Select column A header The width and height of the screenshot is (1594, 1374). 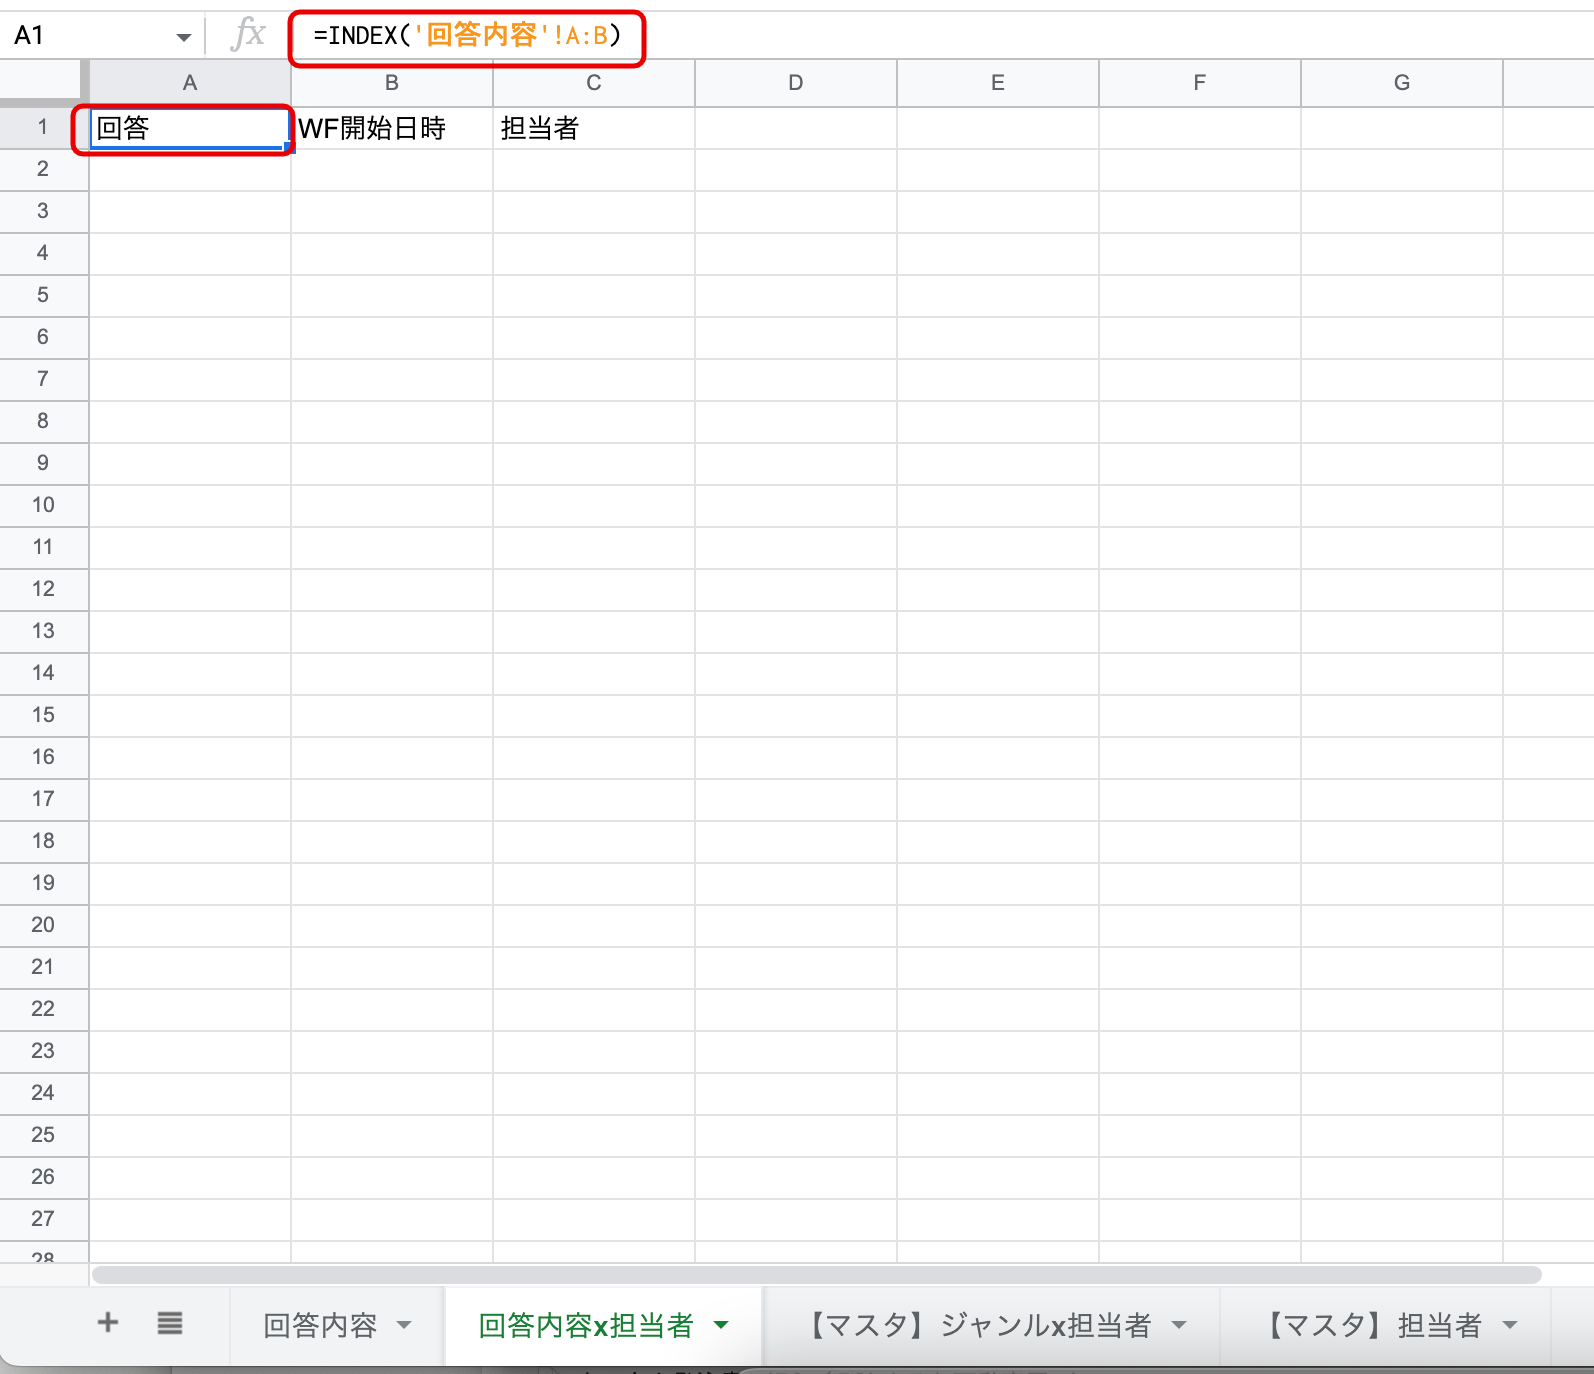tap(190, 83)
